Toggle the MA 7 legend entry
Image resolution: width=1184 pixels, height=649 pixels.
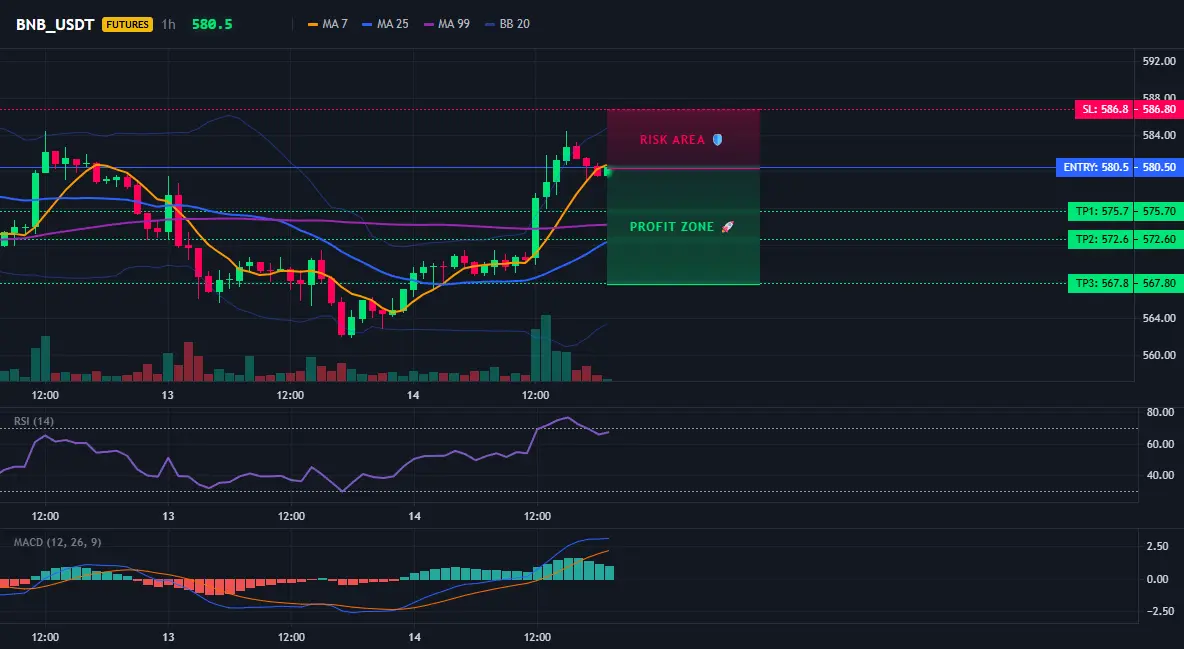click(328, 24)
